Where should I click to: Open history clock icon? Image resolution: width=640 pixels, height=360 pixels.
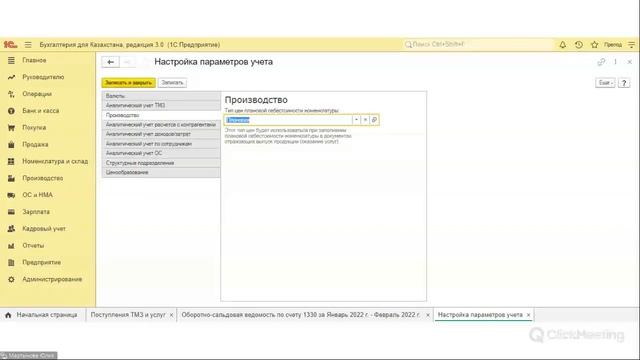coord(578,44)
